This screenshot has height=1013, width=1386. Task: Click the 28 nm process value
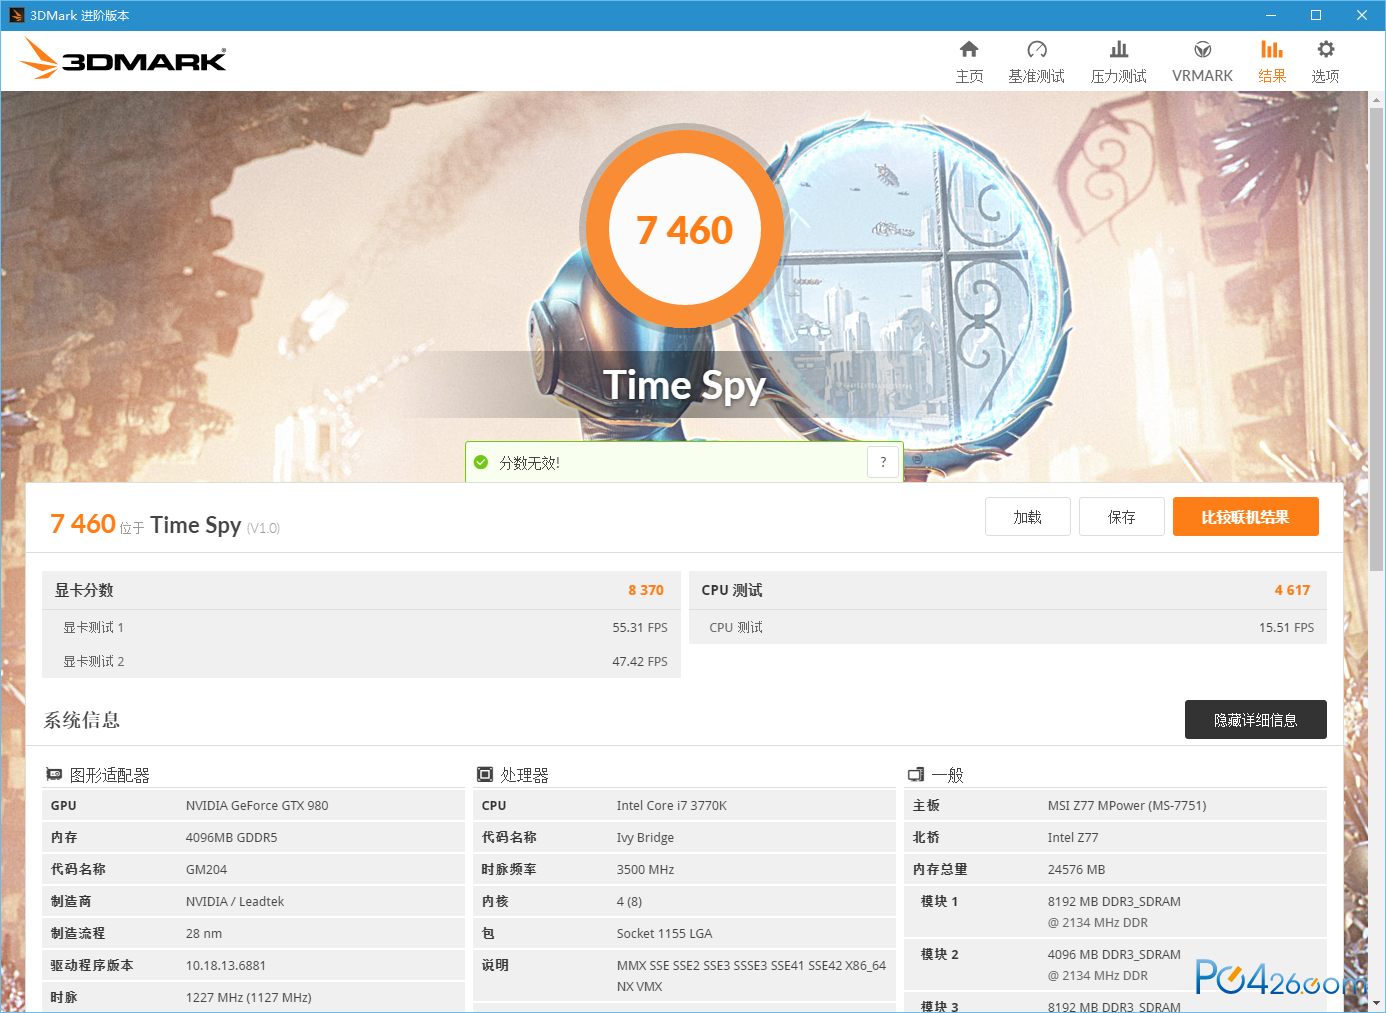pos(204,933)
